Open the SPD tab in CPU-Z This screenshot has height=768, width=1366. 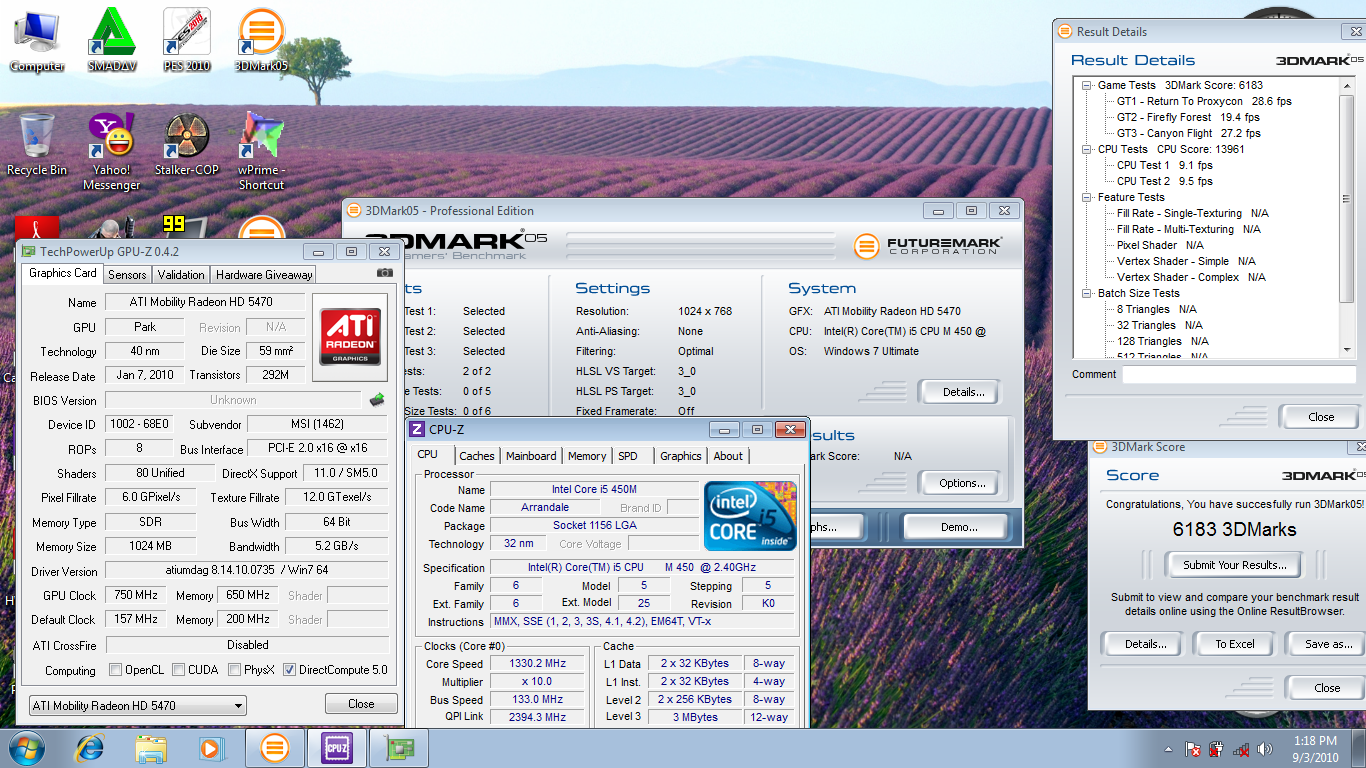pyautogui.click(x=628, y=456)
